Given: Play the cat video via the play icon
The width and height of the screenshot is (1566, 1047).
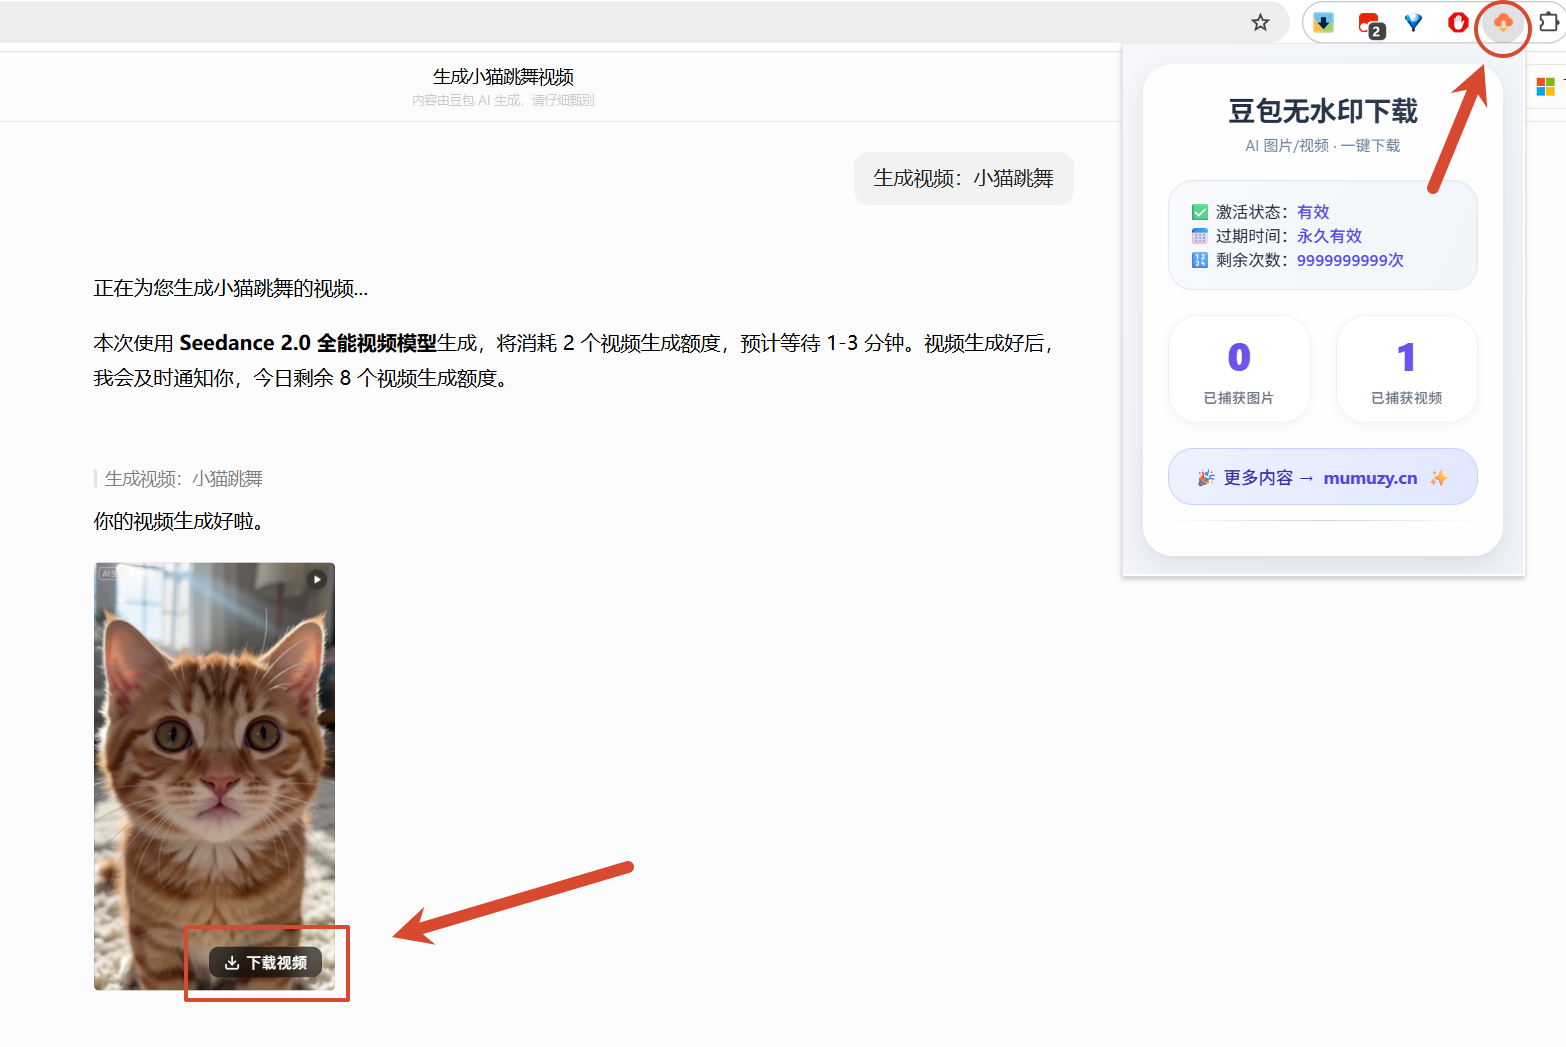Looking at the screenshot, I should (x=317, y=579).
